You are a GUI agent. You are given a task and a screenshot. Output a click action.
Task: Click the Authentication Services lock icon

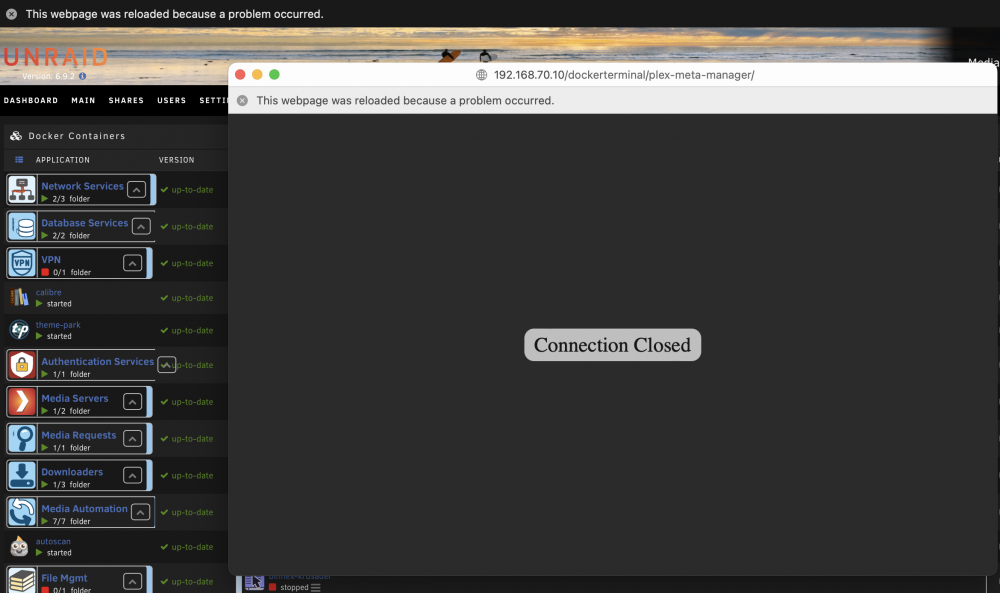coord(22,365)
